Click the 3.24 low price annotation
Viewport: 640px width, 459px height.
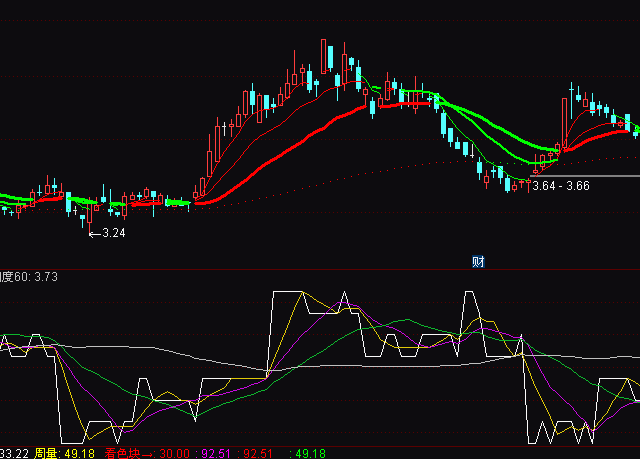[x=112, y=233]
